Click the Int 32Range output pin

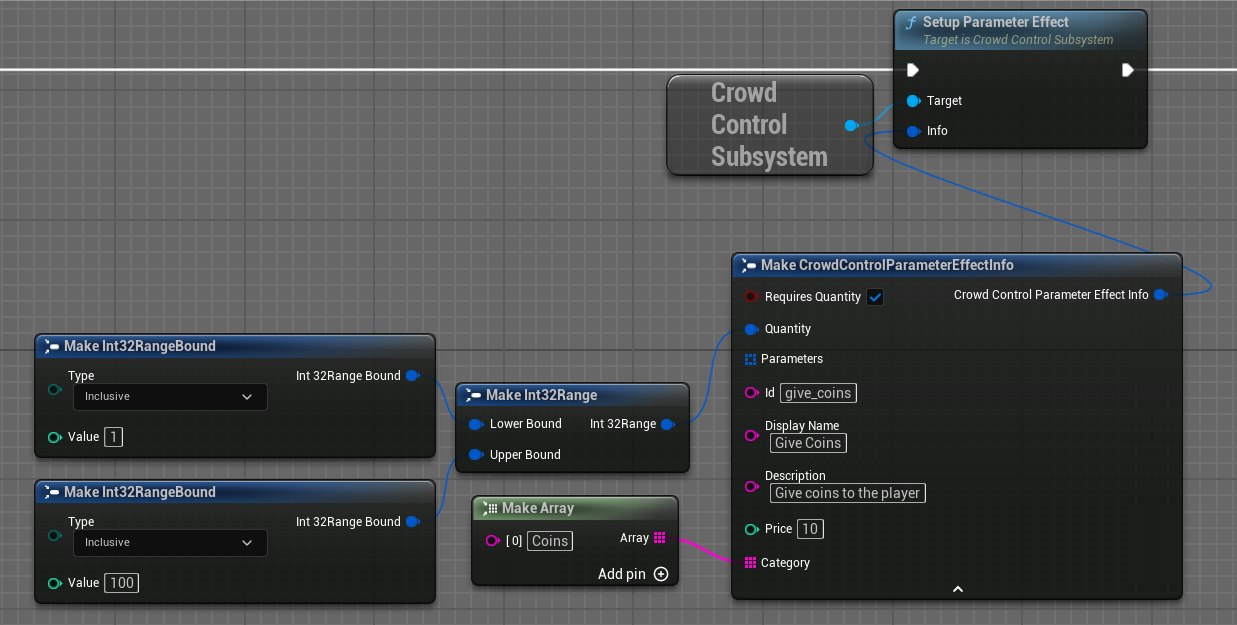pyautogui.click(x=668, y=424)
